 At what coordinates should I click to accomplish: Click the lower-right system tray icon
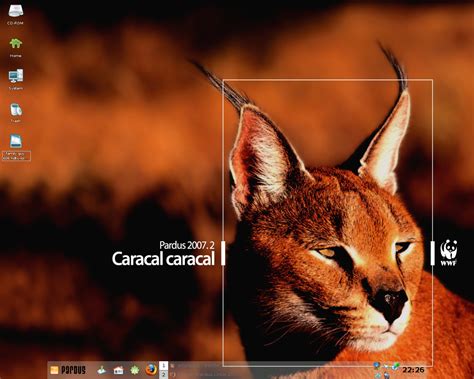pos(387,376)
